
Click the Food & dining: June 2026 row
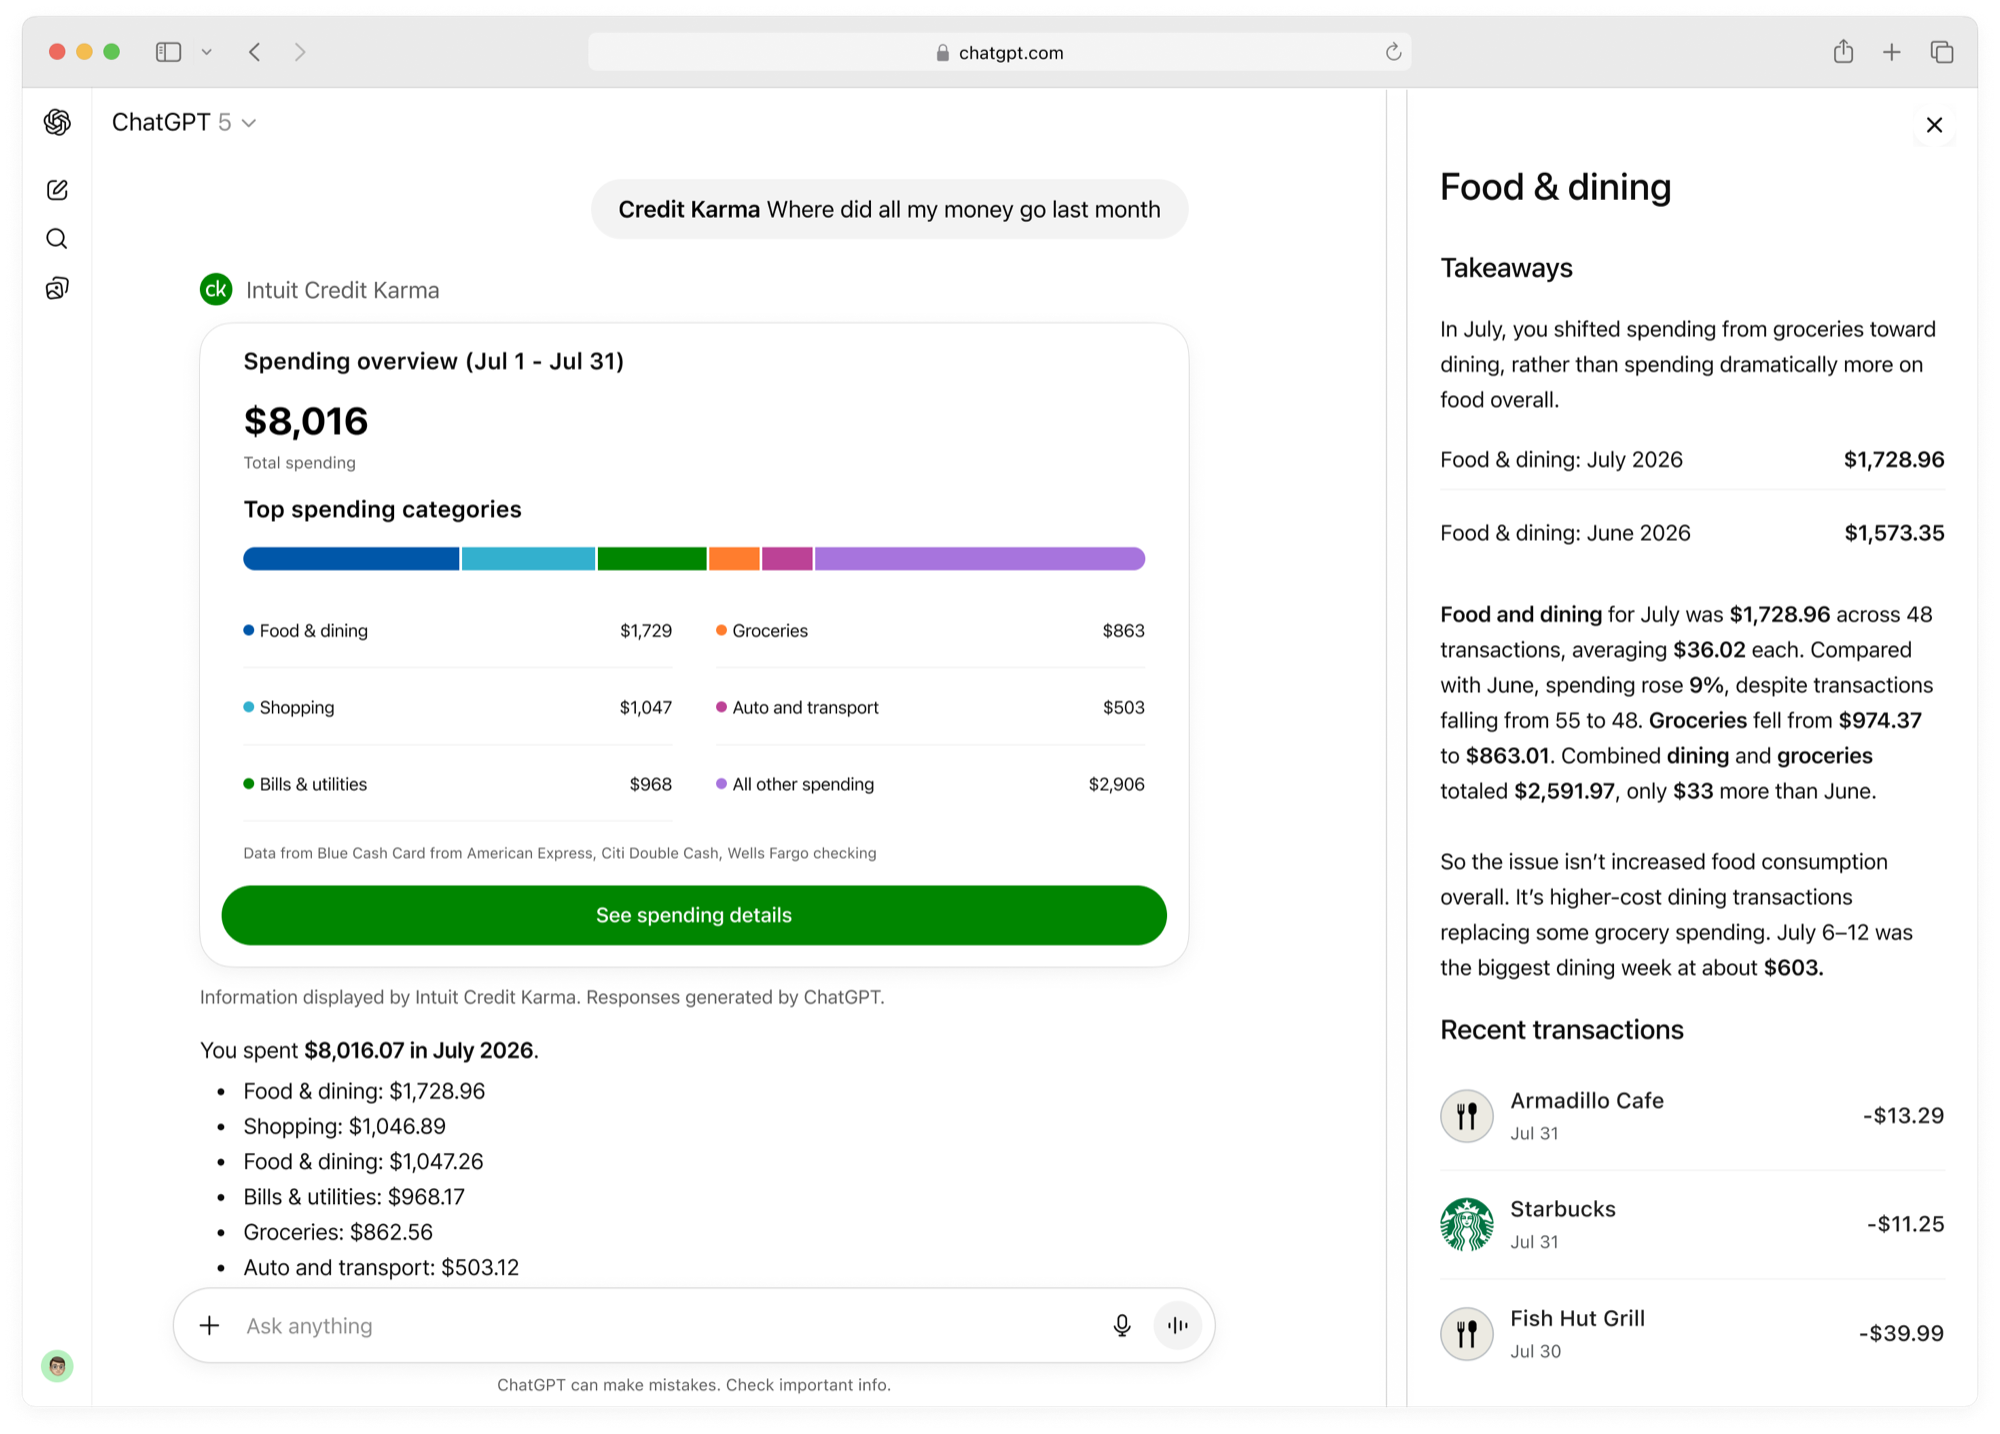[1692, 533]
